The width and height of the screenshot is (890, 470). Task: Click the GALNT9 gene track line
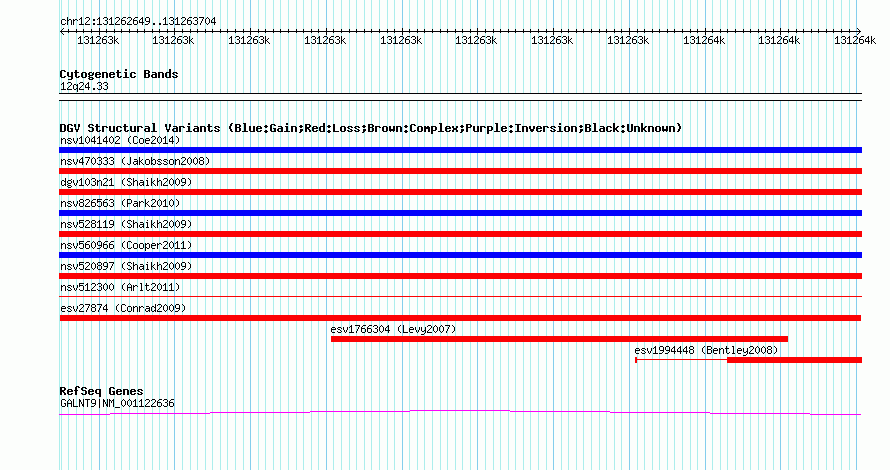pyautogui.click(x=460, y=413)
